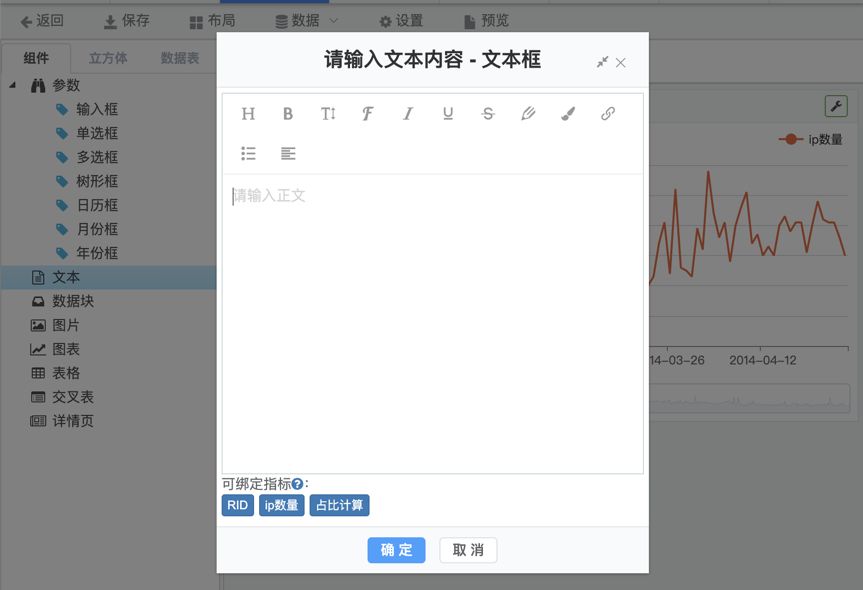Toggle italic text formatting
The height and width of the screenshot is (590, 863).
pos(408,114)
